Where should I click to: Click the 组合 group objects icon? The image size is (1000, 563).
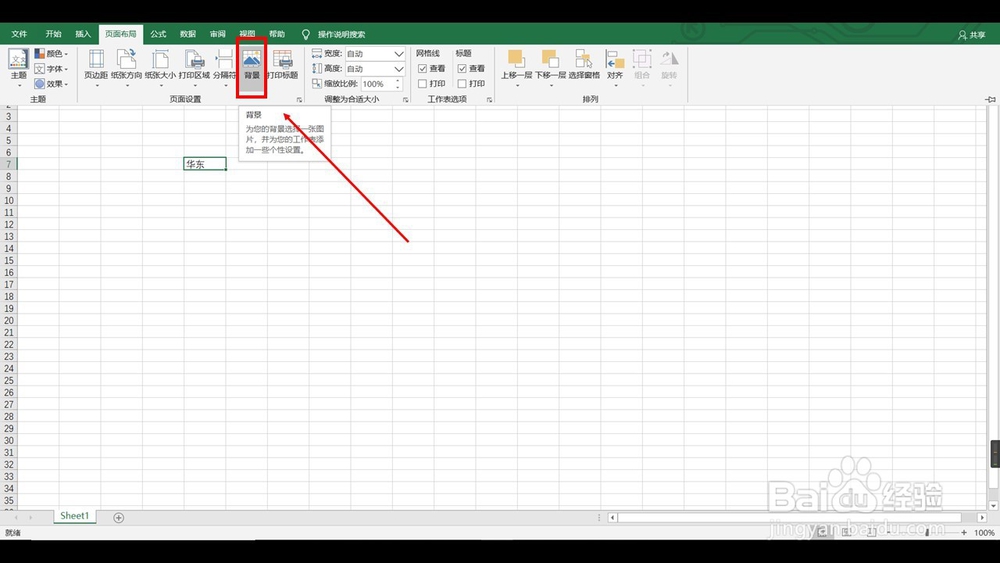pyautogui.click(x=642, y=59)
